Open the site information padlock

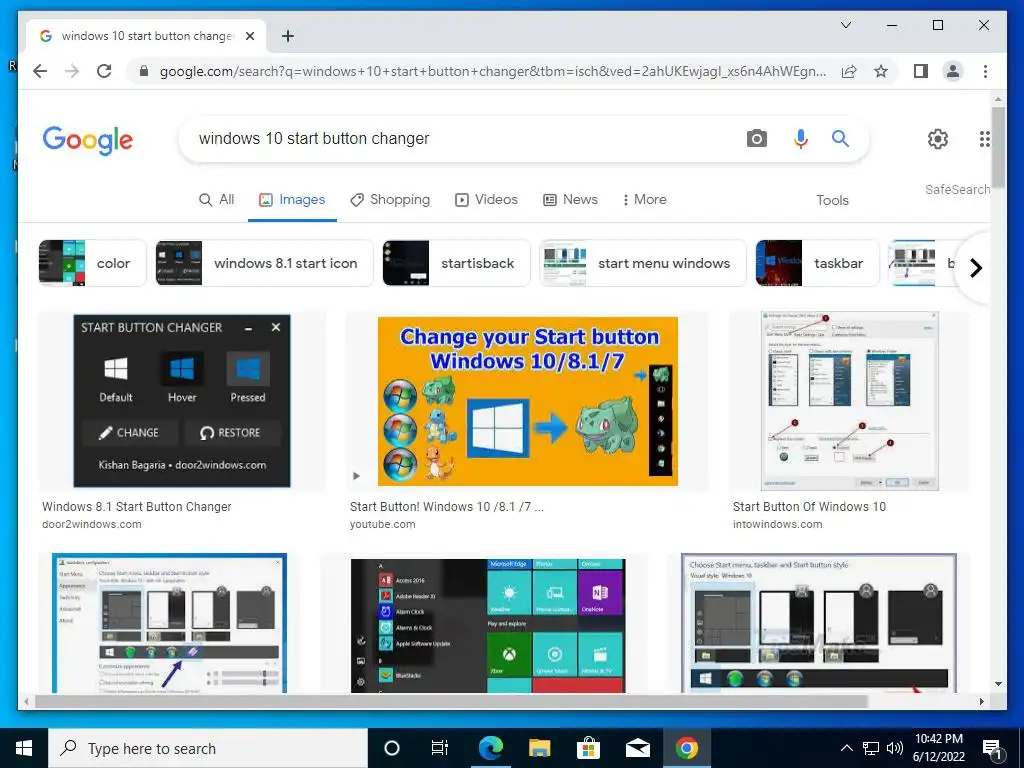point(144,71)
